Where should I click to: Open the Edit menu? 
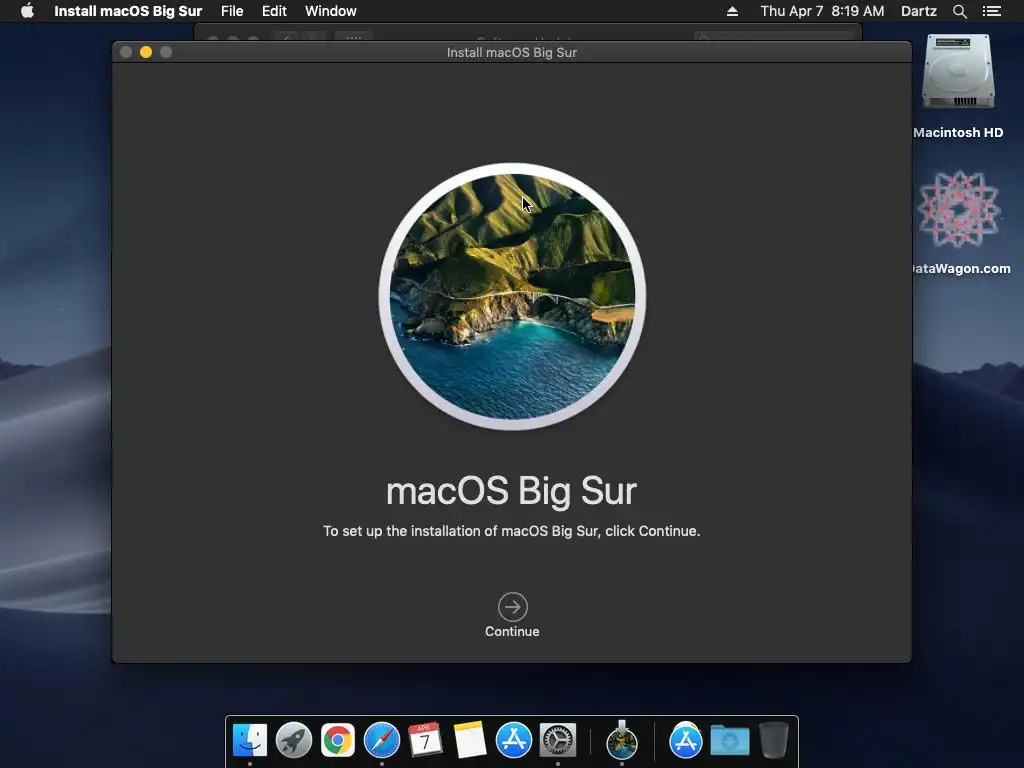point(274,11)
